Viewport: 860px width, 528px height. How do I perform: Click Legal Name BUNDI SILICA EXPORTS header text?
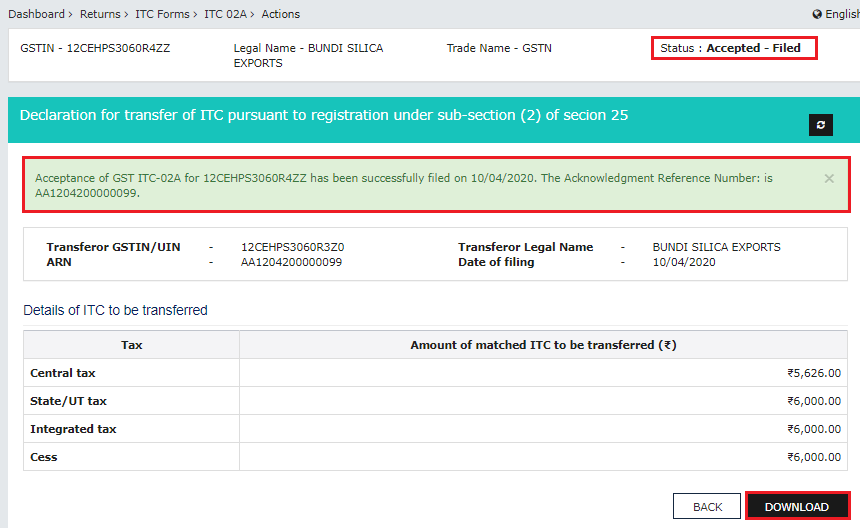(x=308, y=55)
